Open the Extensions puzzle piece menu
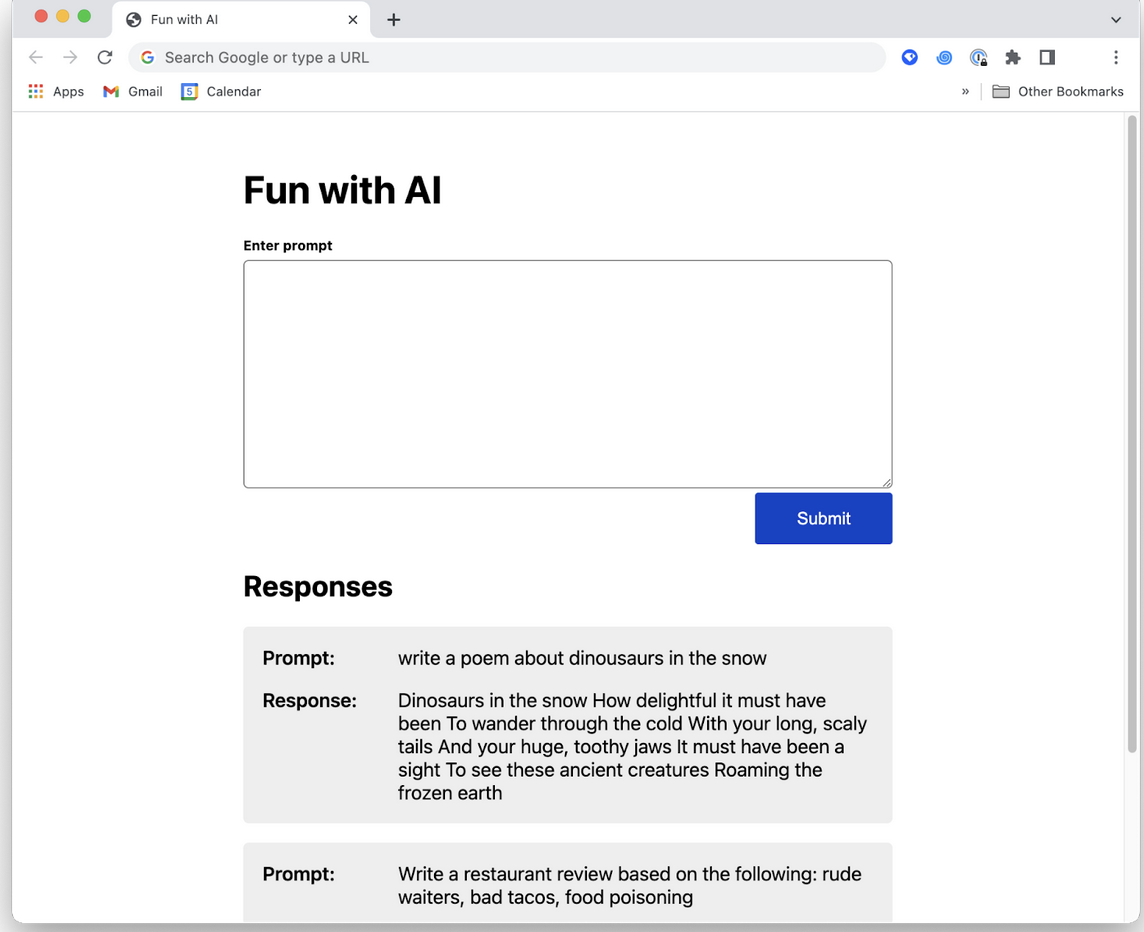The image size is (1144, 932). pos(1013,58)
